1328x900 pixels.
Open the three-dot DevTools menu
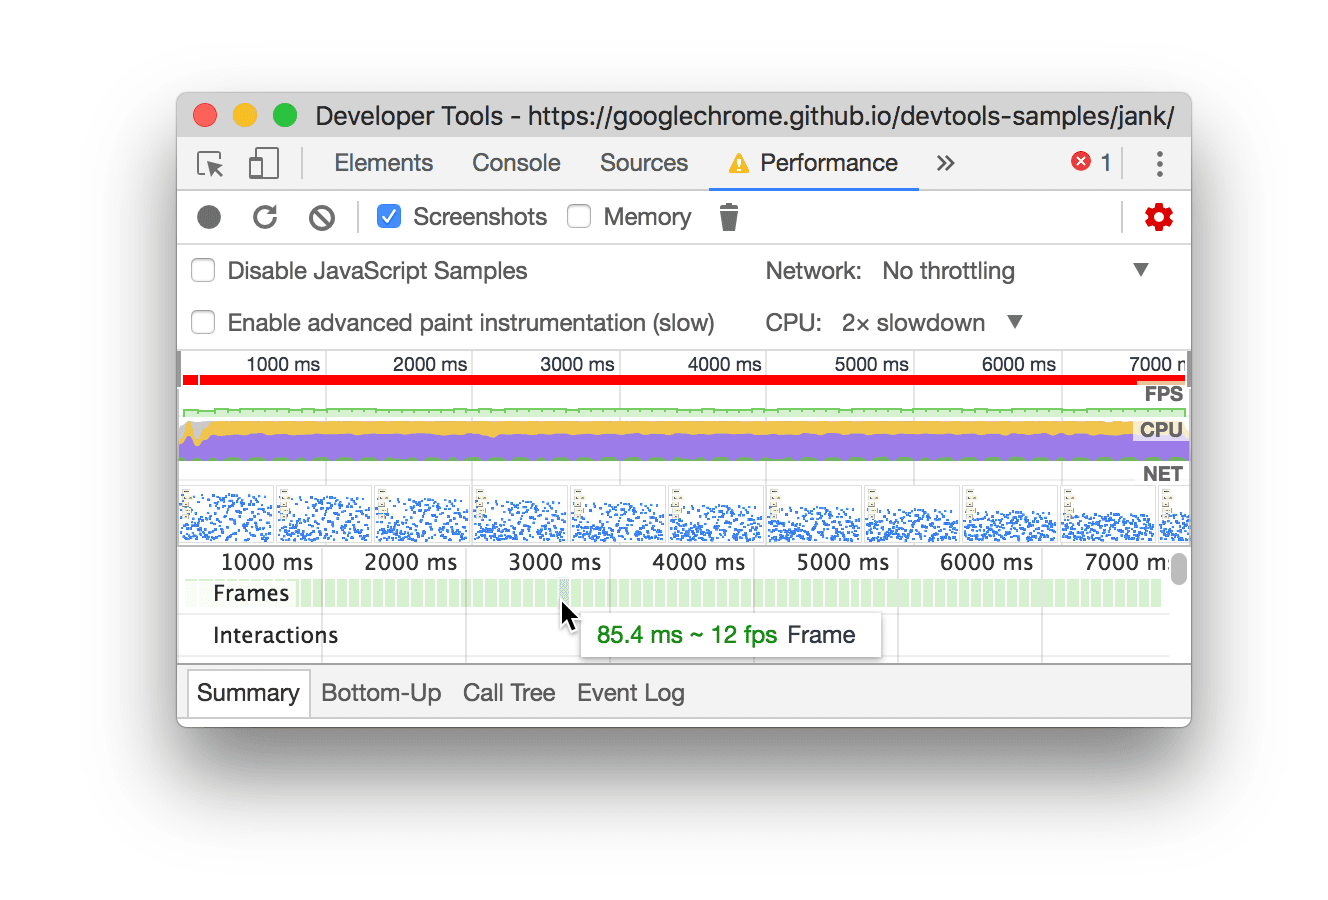1160,163
